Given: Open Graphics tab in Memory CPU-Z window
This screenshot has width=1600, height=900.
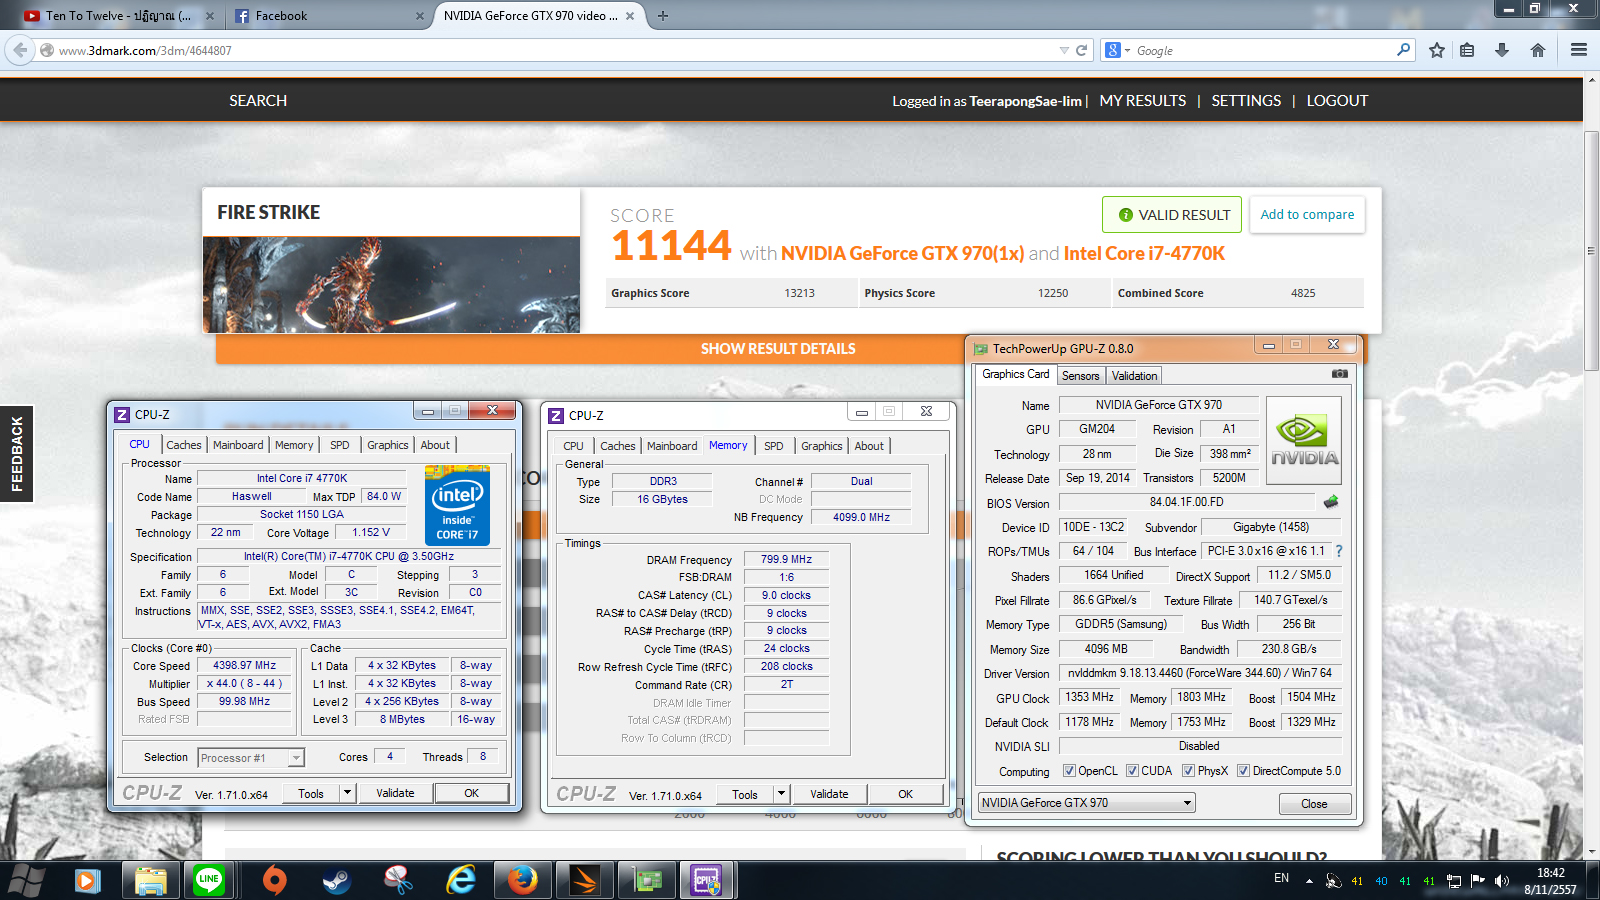Looking at the screenshot, I should (x=822, y=446).
